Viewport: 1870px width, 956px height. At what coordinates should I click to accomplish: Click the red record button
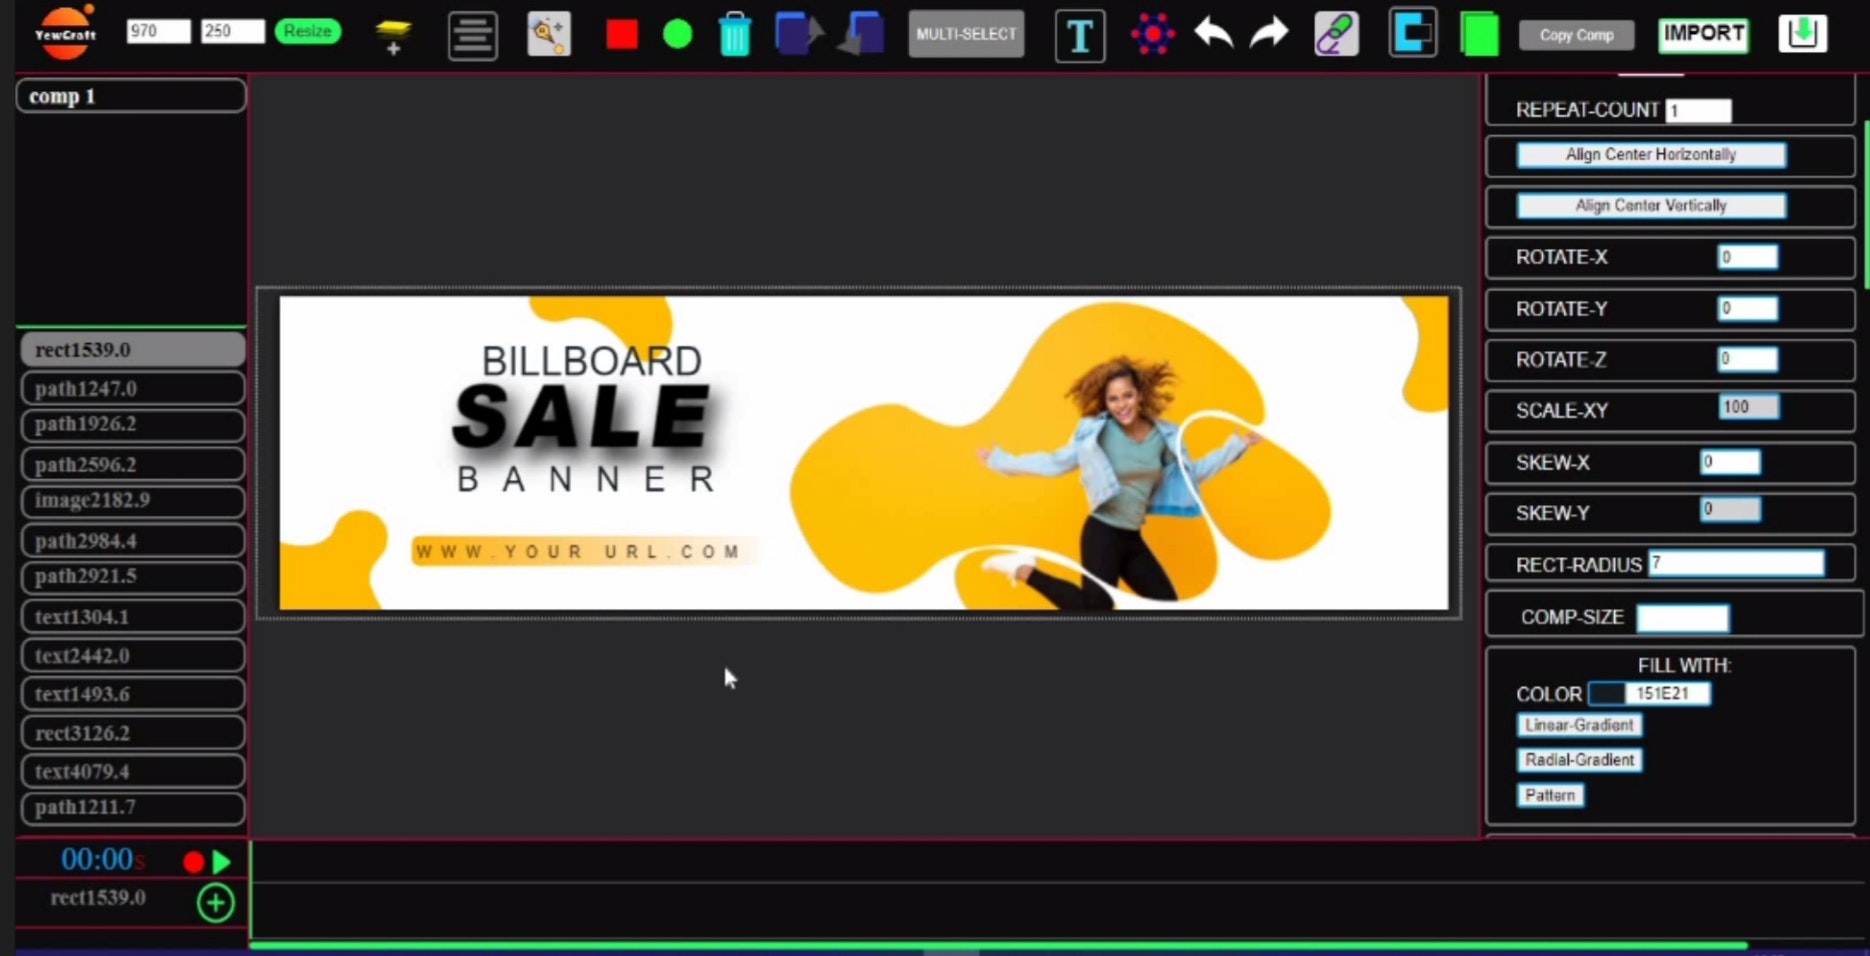point(193,861)
